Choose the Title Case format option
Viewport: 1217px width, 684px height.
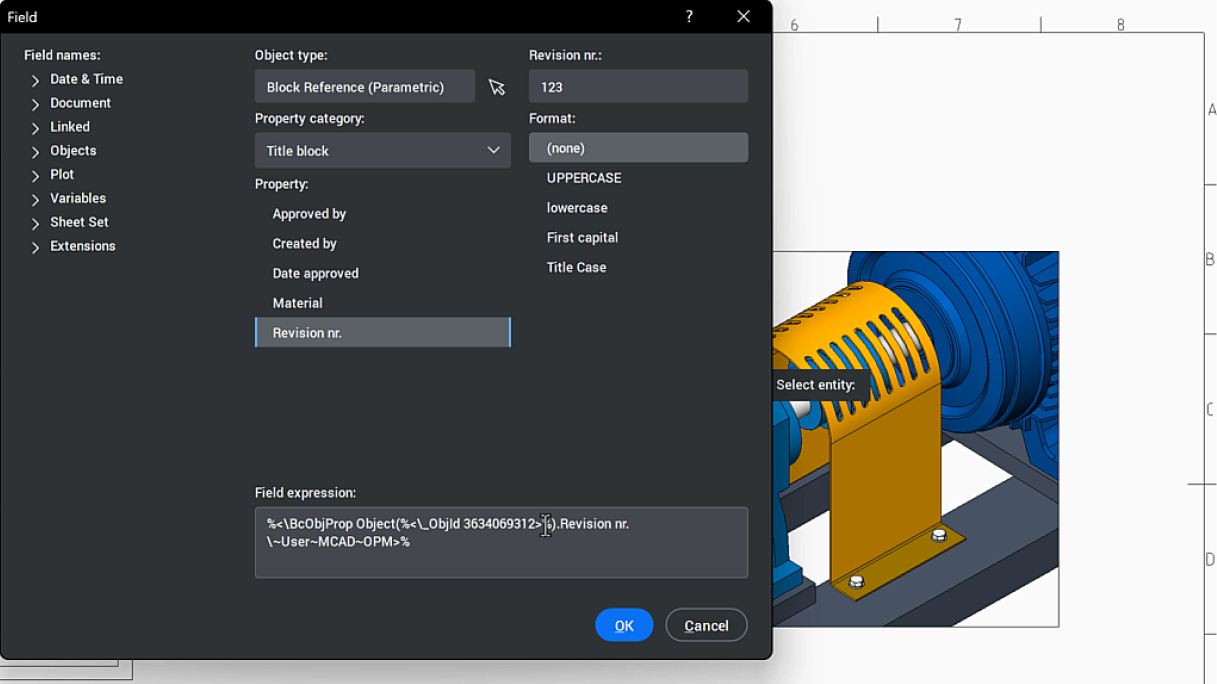pos(579,267)
